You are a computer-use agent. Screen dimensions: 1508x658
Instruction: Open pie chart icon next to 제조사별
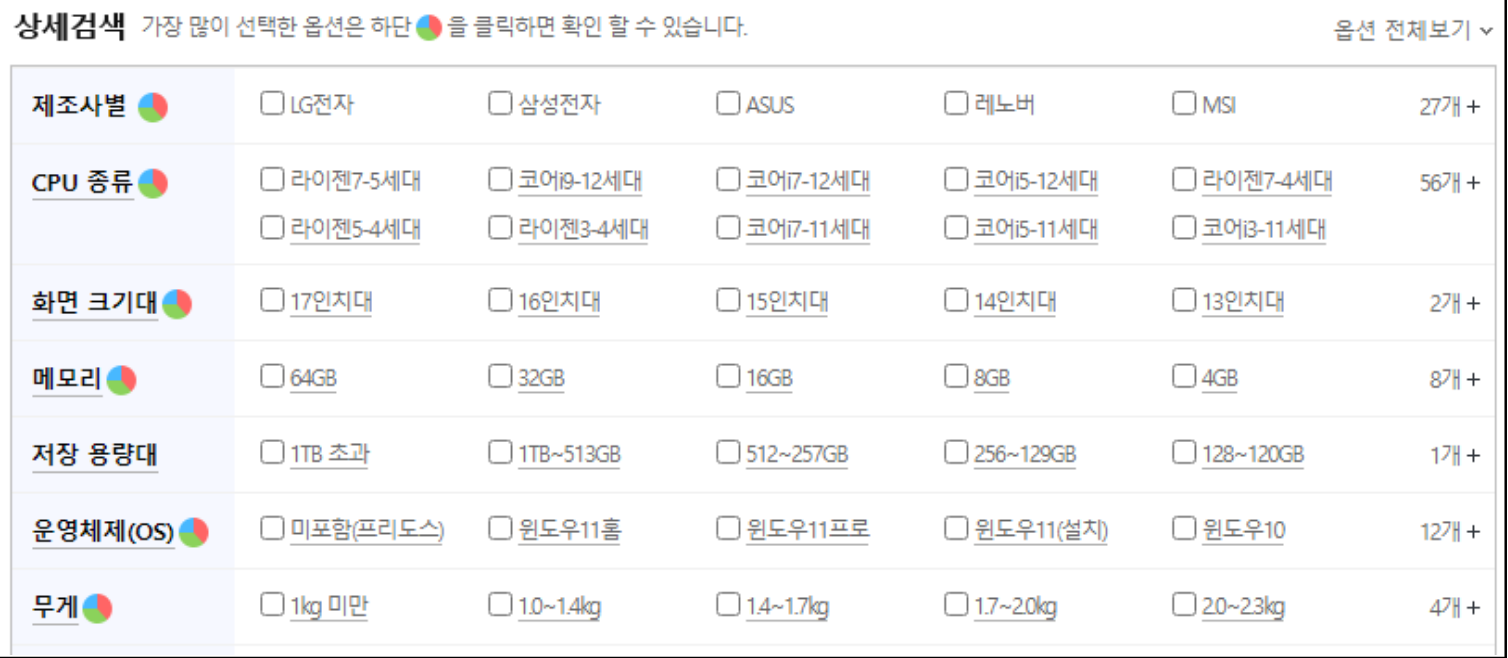tap(152, 106)
